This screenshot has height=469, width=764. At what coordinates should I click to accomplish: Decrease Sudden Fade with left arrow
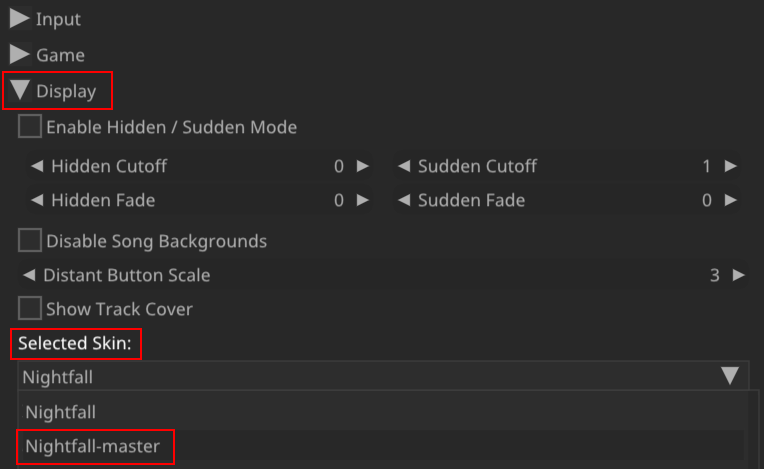(x=404, y=201)
